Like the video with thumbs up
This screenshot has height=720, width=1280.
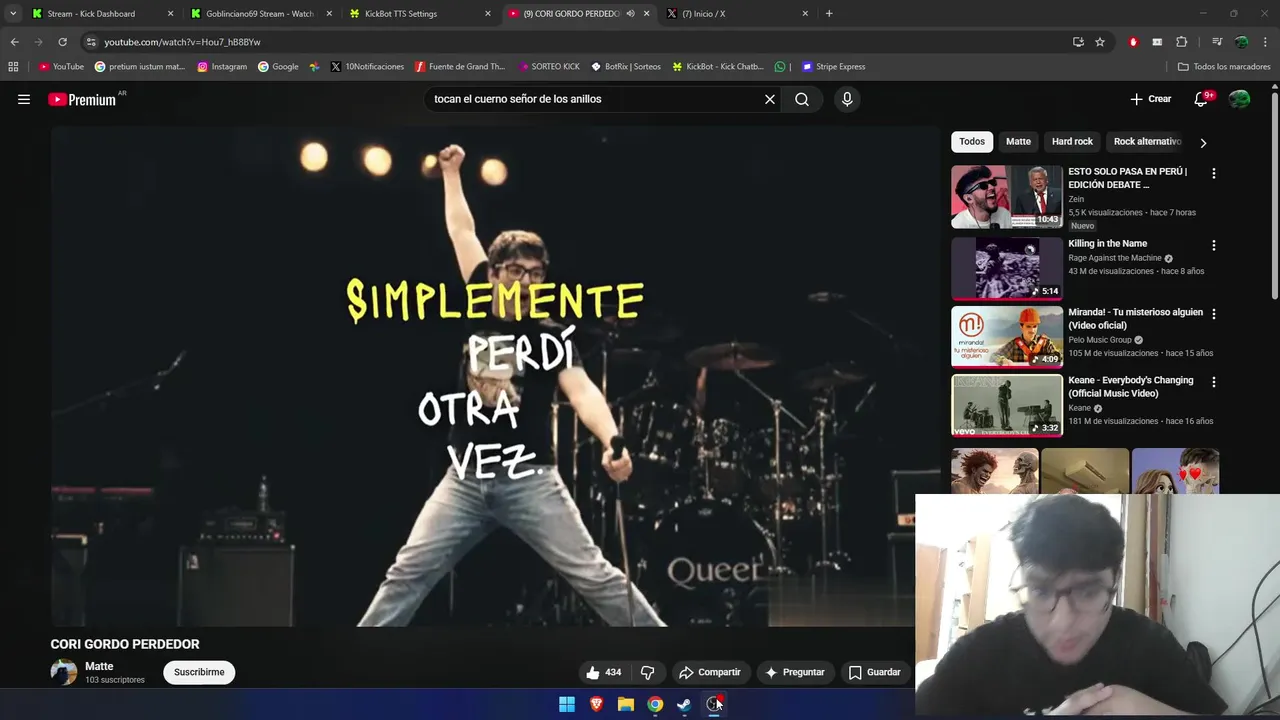[604, 672]
